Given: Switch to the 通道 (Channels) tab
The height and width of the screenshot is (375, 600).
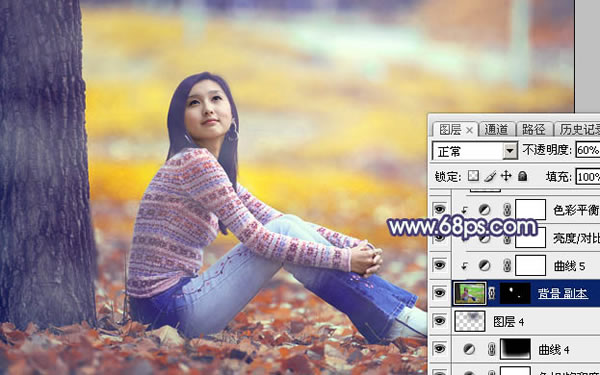Looking at the screenshot, I should (496, 130).
